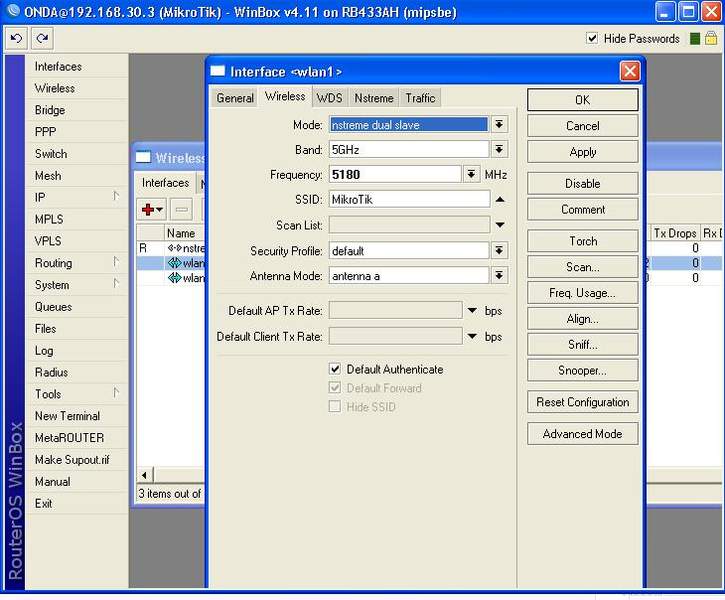
Task: Click the Scan List input field
Action: coord(409,225)
